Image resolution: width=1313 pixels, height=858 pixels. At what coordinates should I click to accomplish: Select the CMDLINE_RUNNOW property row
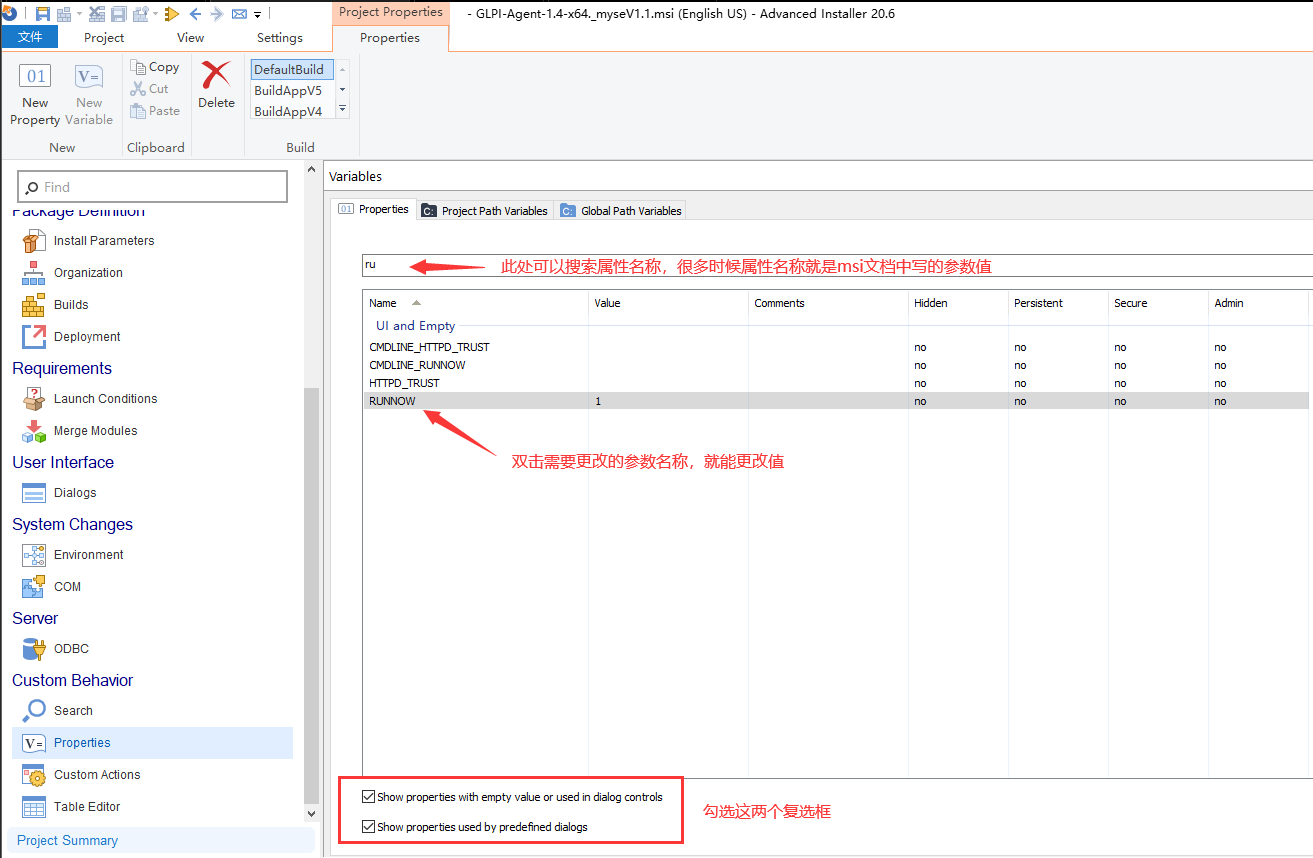pos(836,365)
